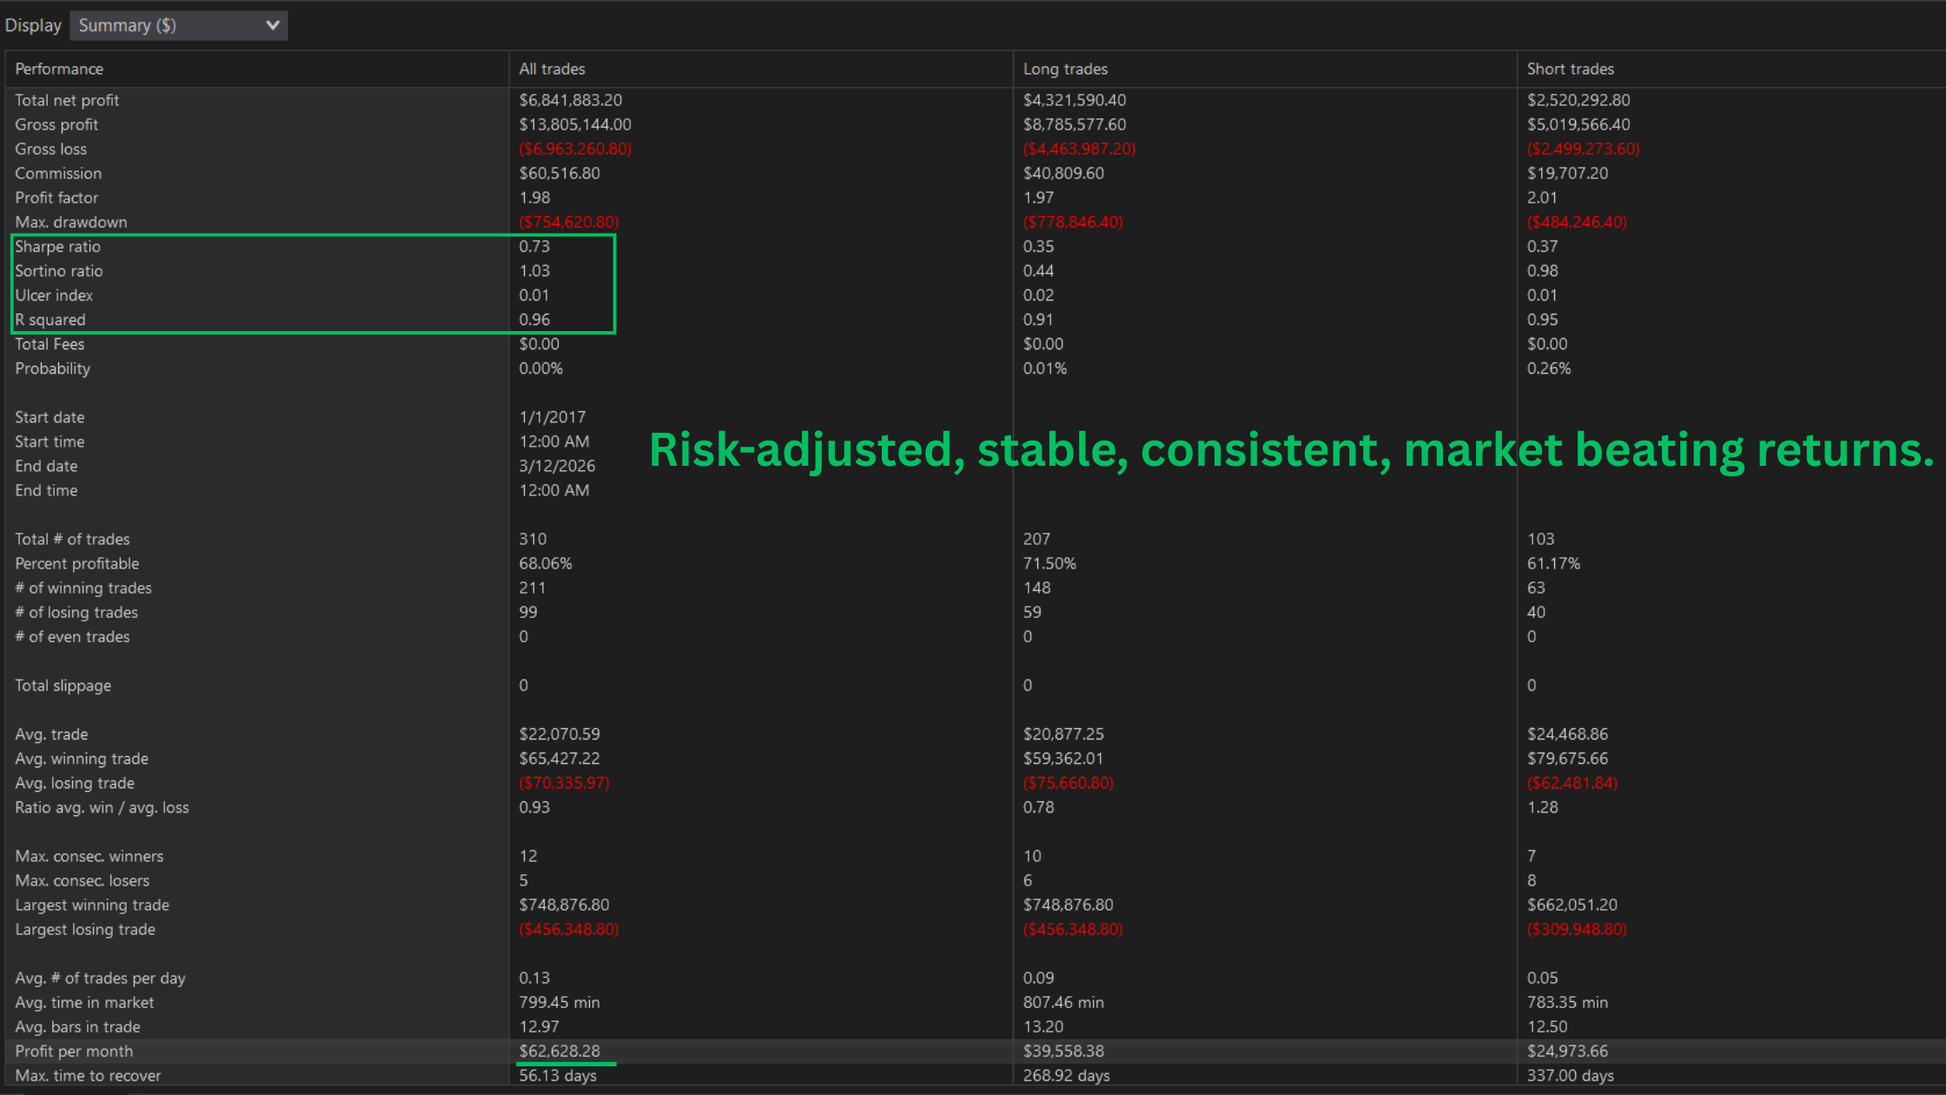The height and width of the screenshot is (1095, 1946).
Task: Click the Percent profitable 68.06% cell
Action: [545, 564]
